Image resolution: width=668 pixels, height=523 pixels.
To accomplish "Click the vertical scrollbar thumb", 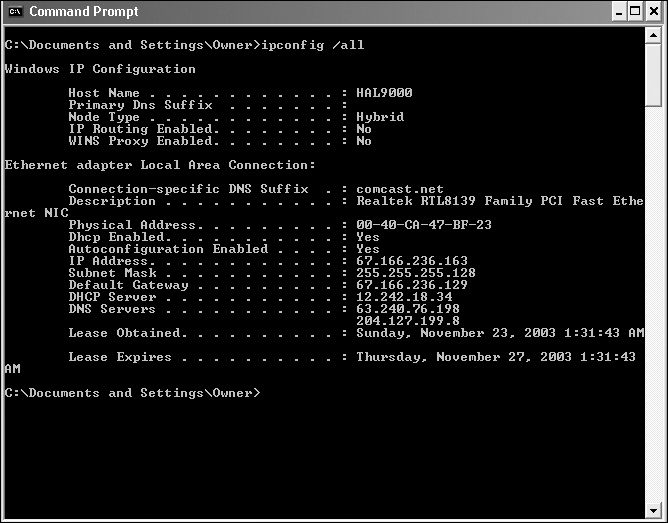I will click(653, 74).
